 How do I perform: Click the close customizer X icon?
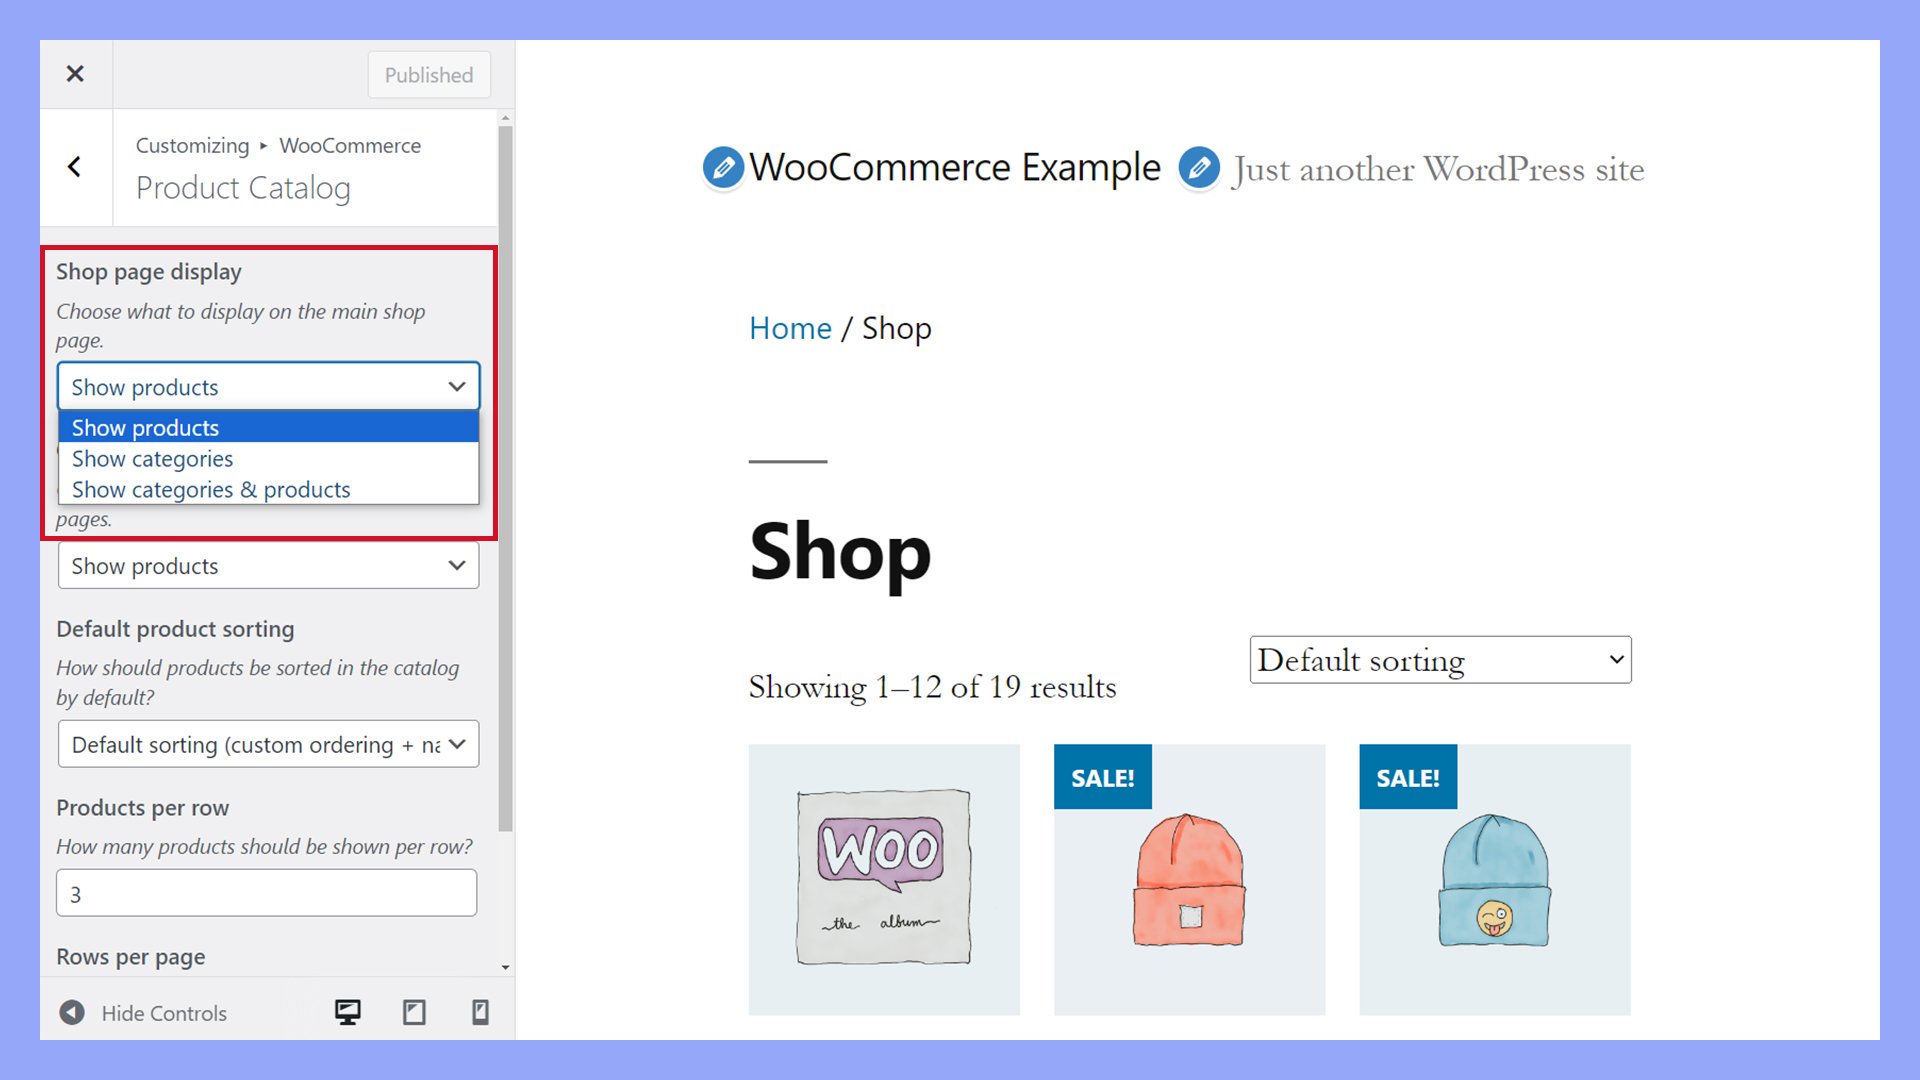74,73
